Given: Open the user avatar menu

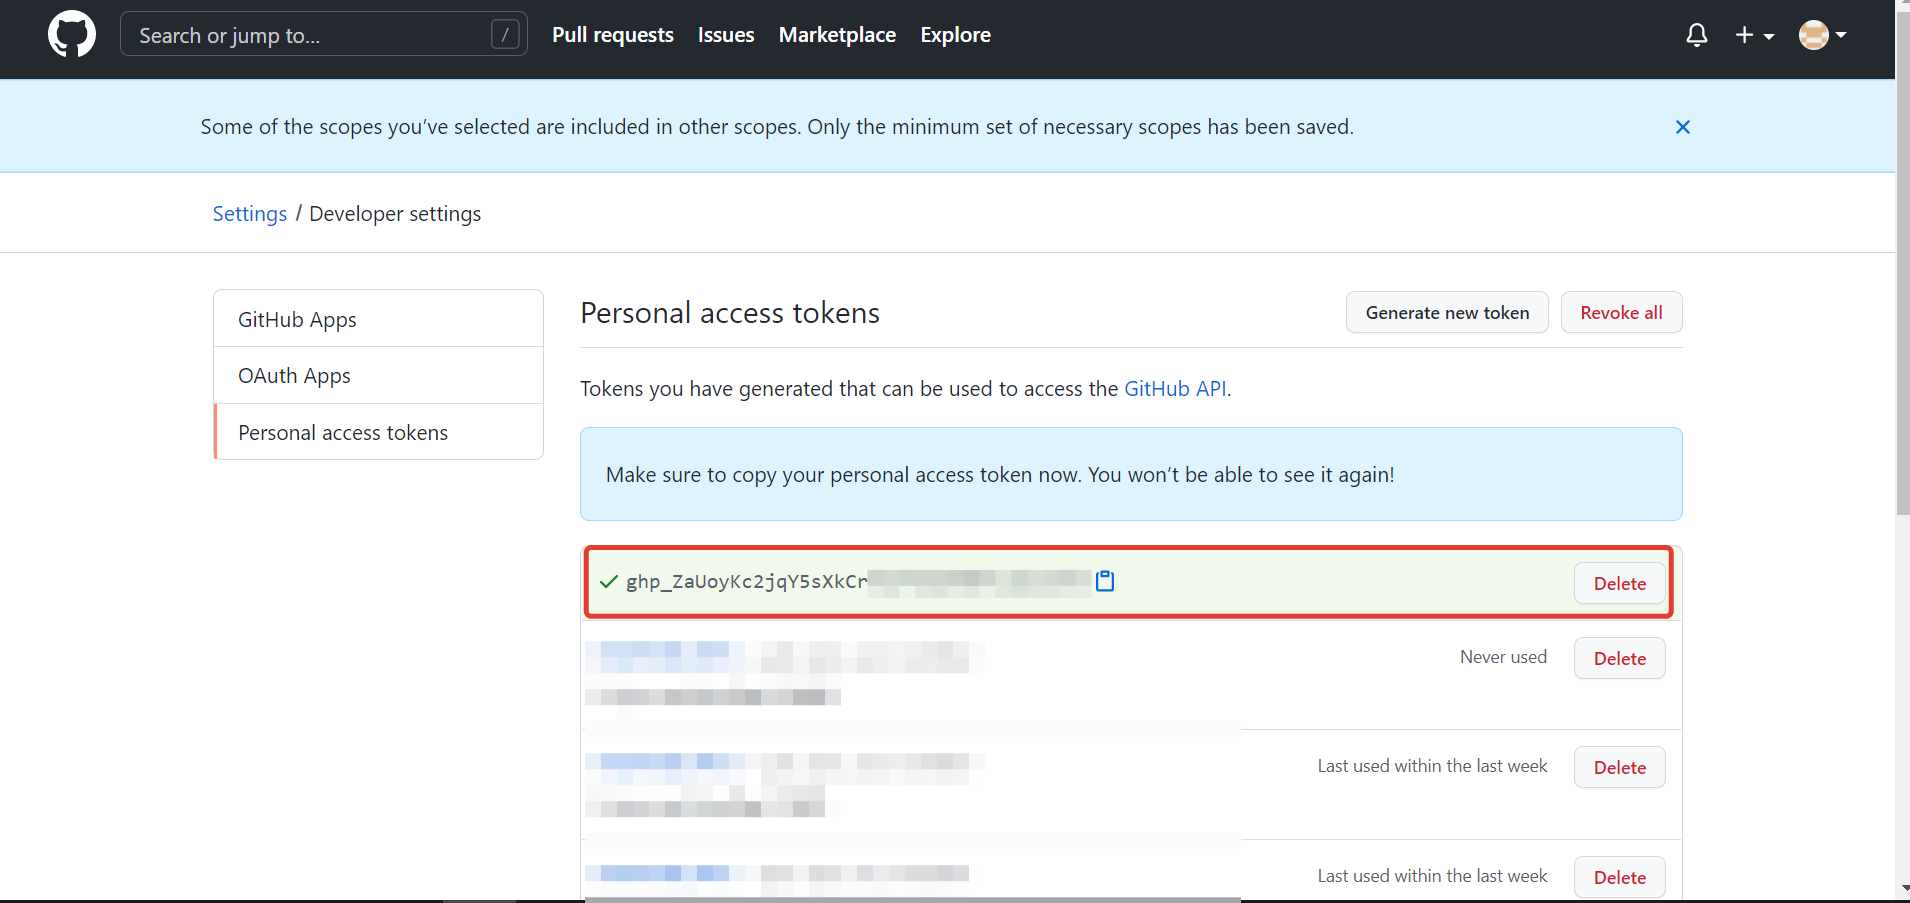Looking at the screenshot, I should [1821, 35].
